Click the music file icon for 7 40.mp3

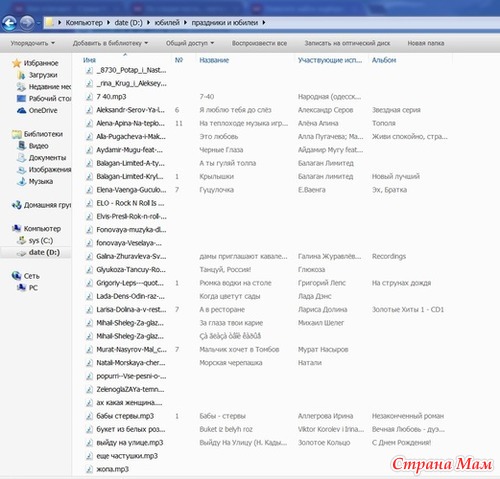(89, 97)
